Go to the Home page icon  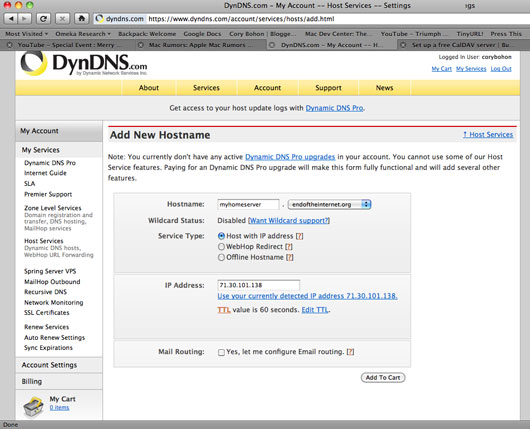point(81,19)
